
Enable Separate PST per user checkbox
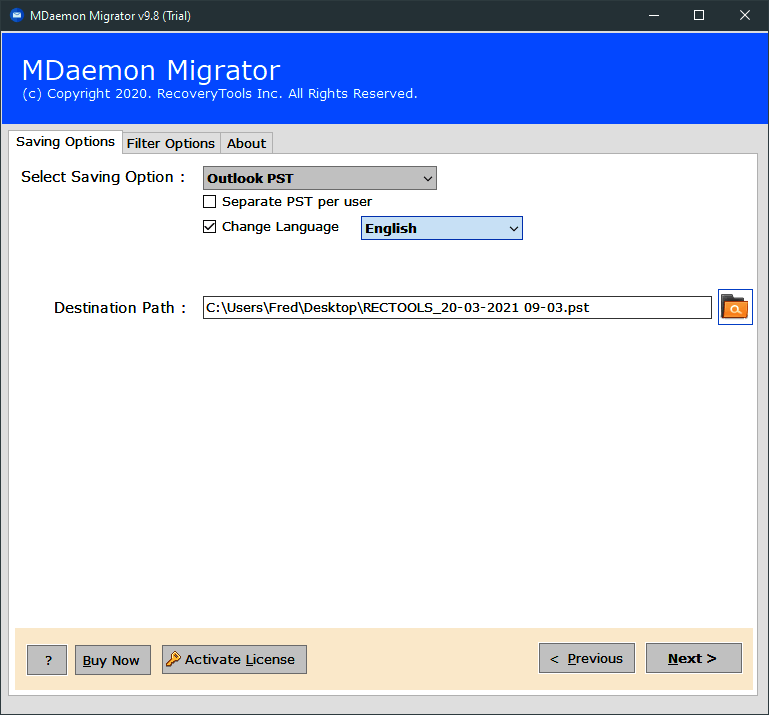click(x=210, y=202)
